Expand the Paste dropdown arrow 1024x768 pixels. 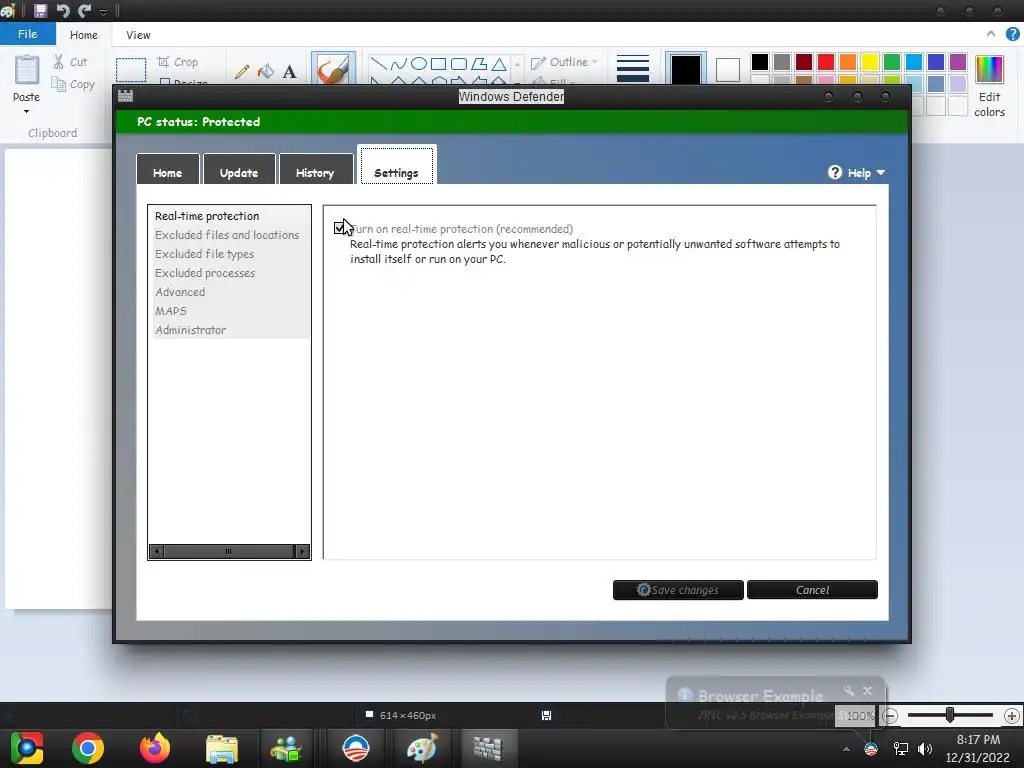click(26, 112)
